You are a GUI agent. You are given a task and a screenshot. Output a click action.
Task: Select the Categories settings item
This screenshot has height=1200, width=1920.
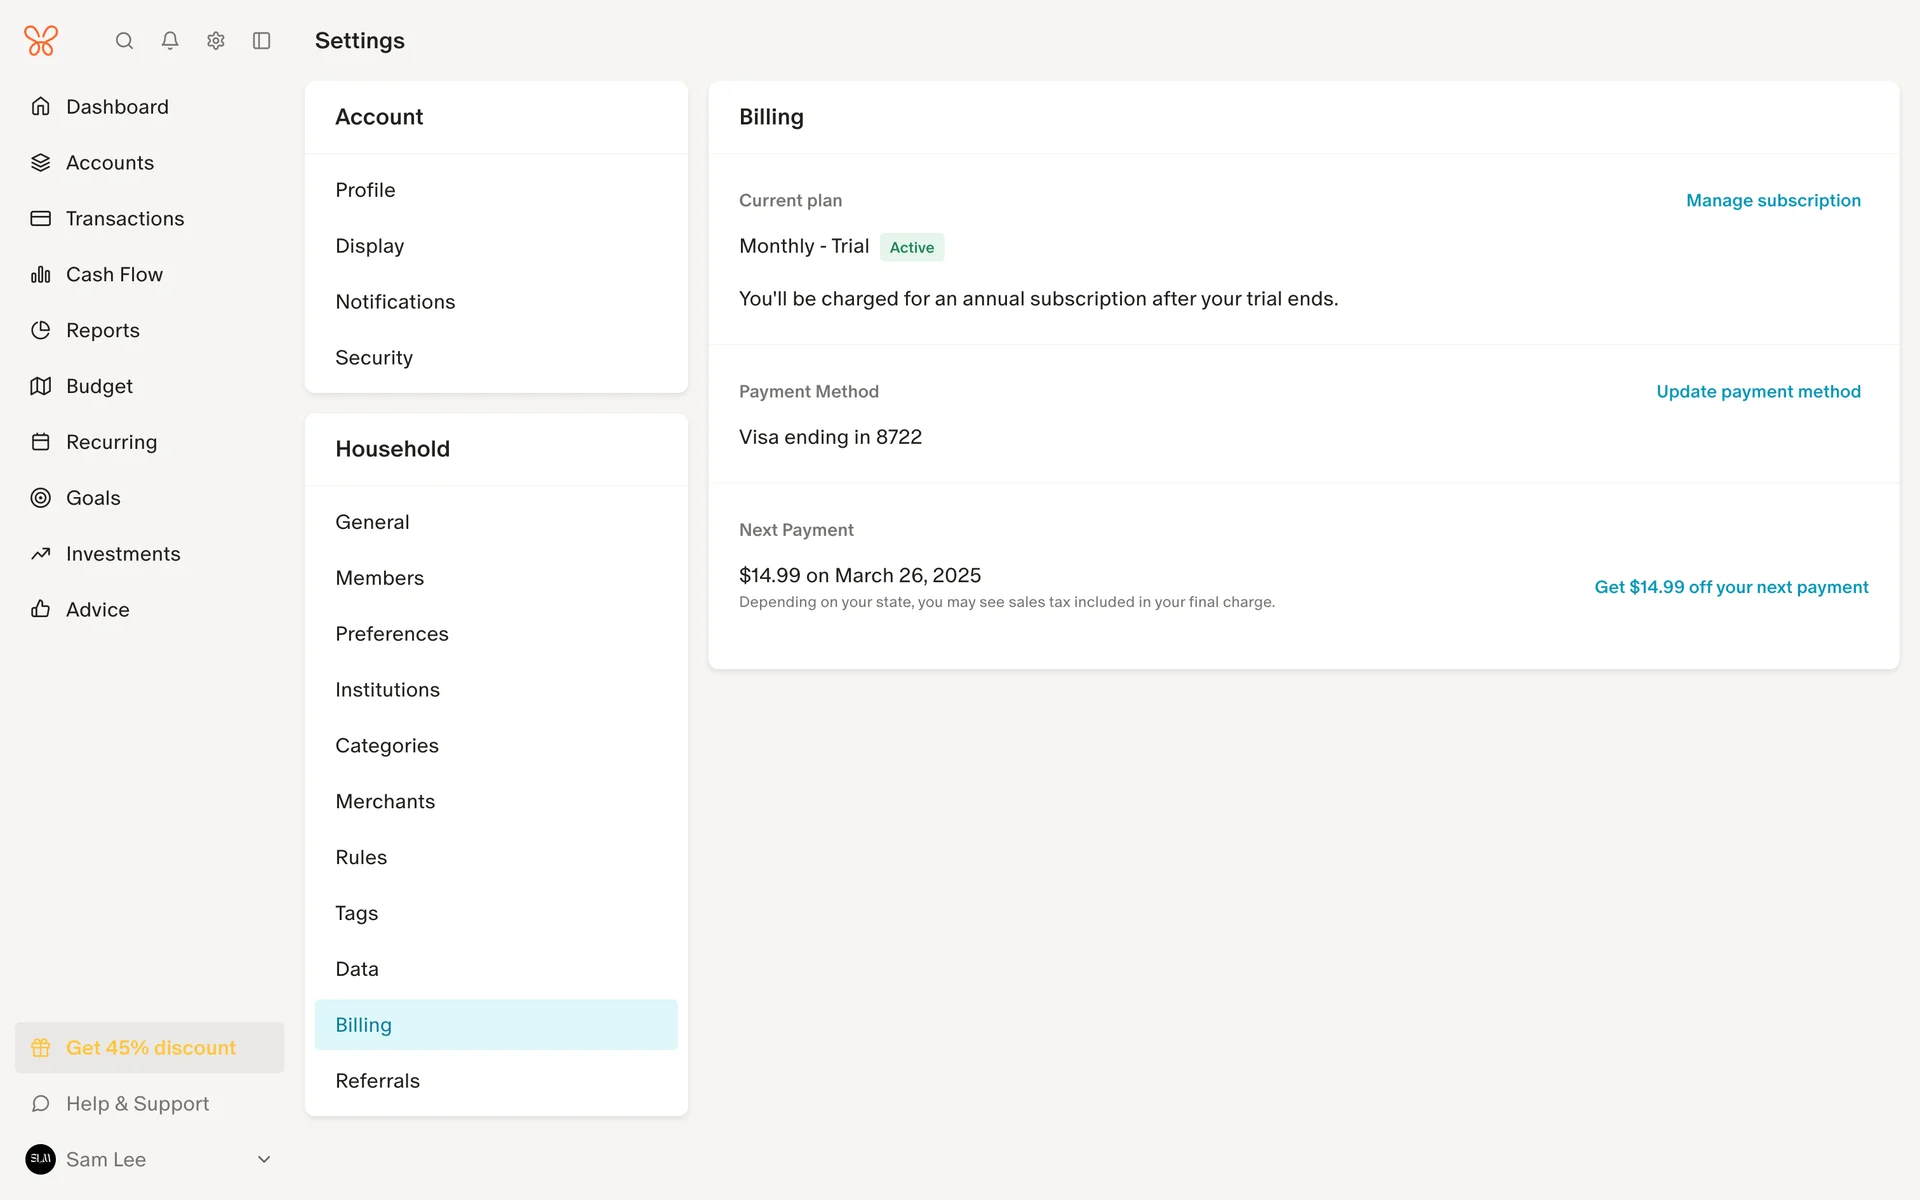point(387,746)
